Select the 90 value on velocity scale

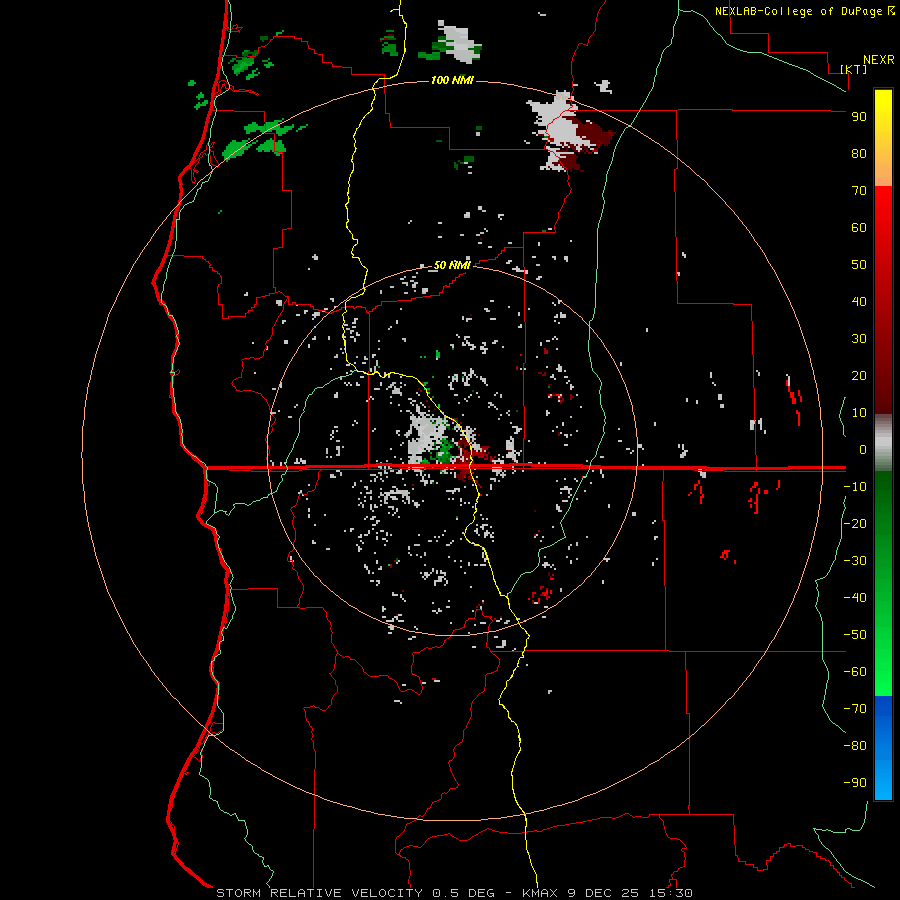[x=859, y=117]
